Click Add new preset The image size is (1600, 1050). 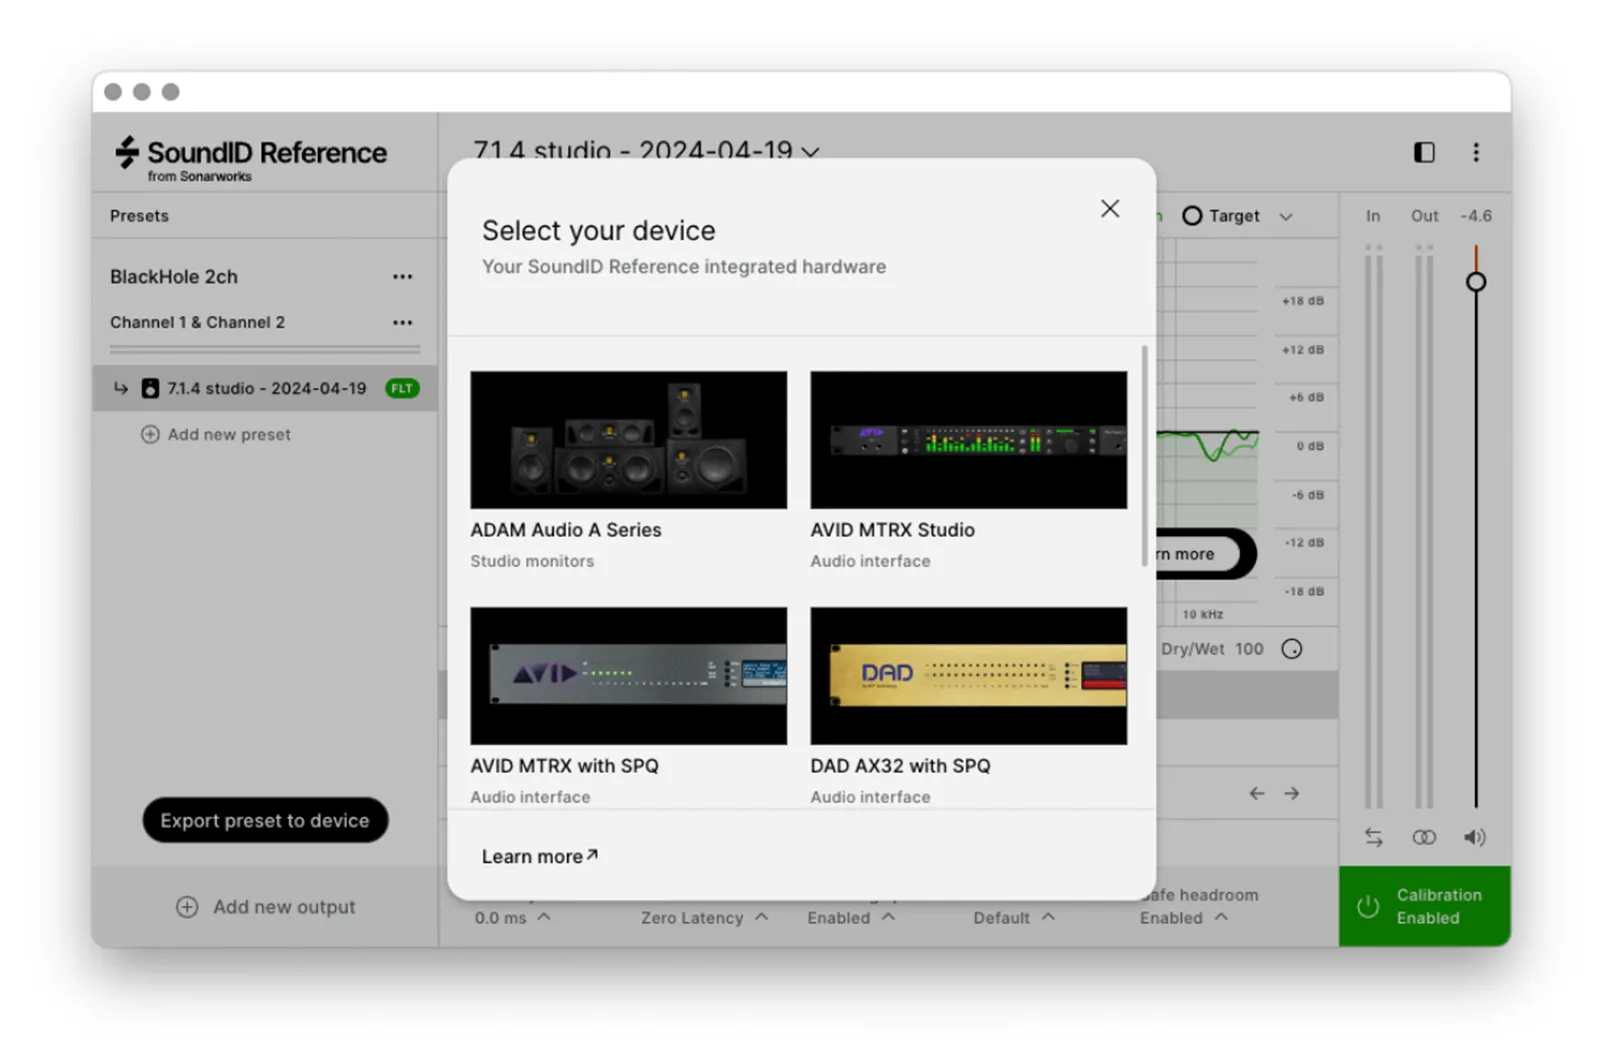coord(216,434)
